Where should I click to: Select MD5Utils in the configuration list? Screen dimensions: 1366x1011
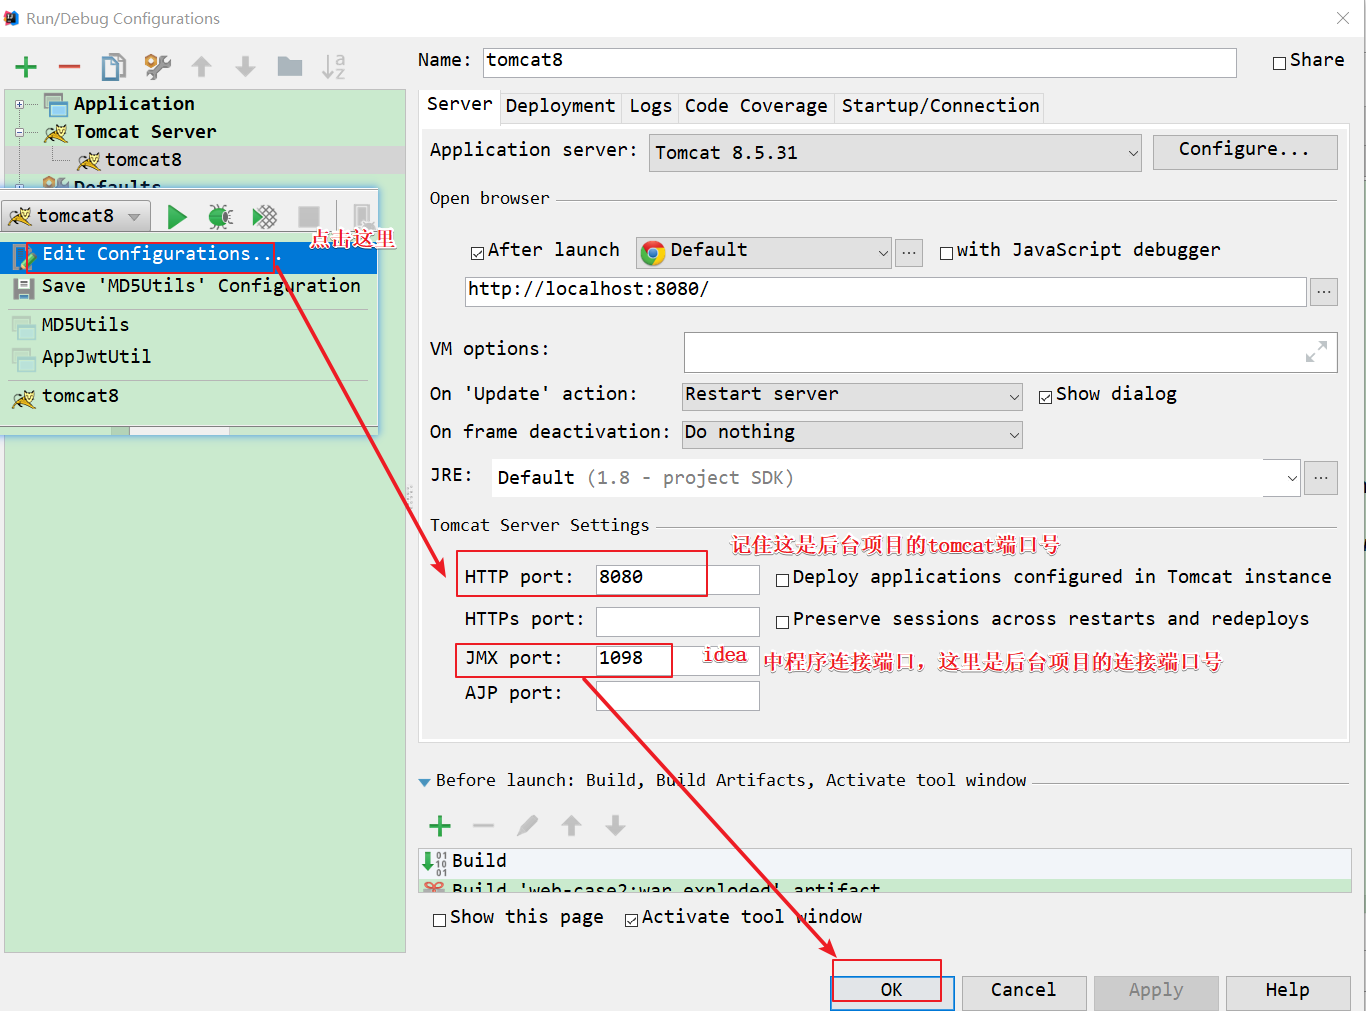189,326
